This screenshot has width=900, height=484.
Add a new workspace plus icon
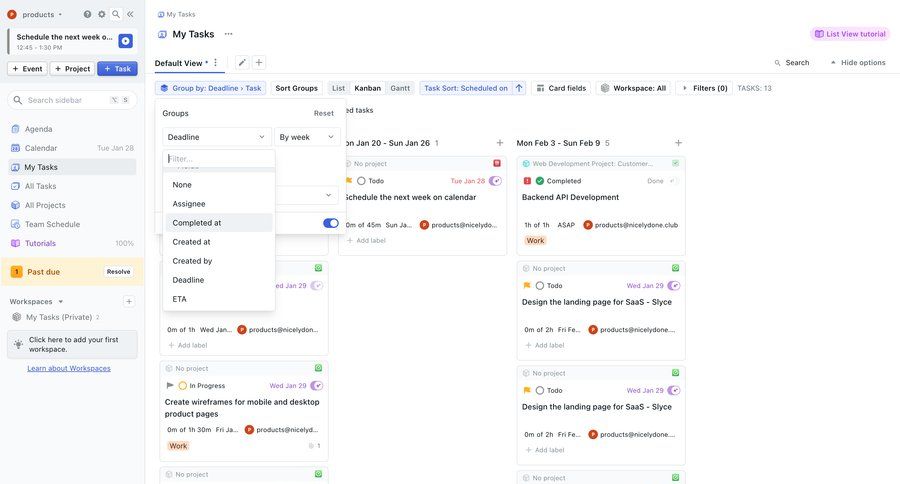point(129,301)
